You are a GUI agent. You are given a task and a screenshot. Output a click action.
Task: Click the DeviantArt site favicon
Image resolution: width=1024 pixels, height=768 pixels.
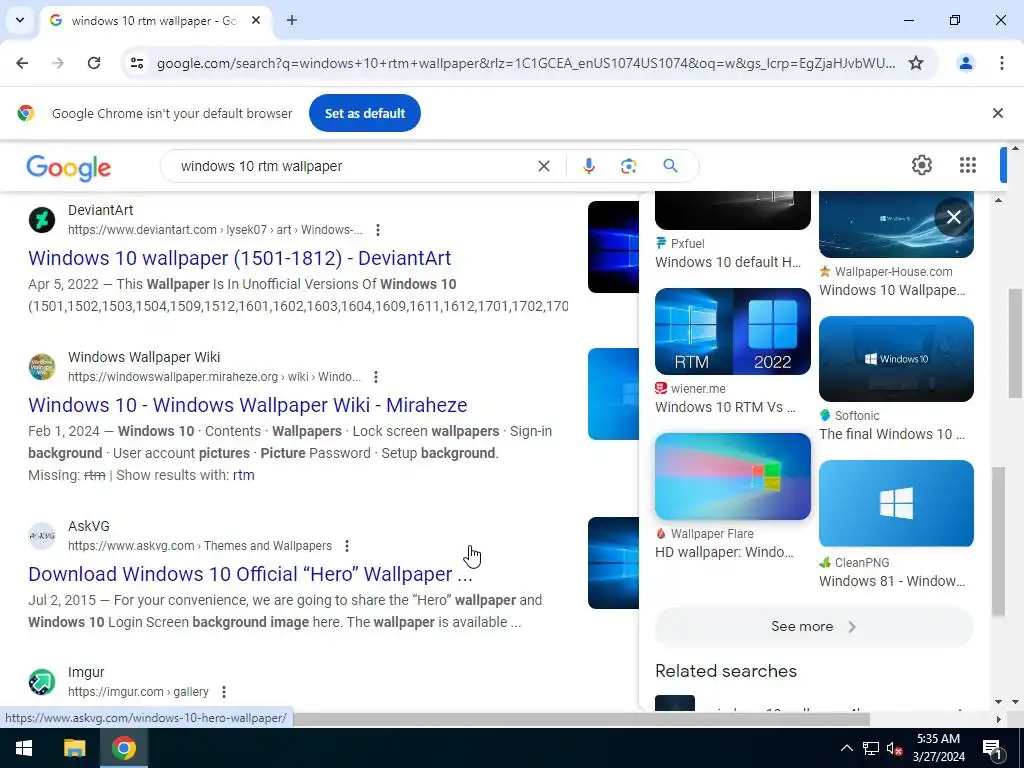[x=42, y=220]
